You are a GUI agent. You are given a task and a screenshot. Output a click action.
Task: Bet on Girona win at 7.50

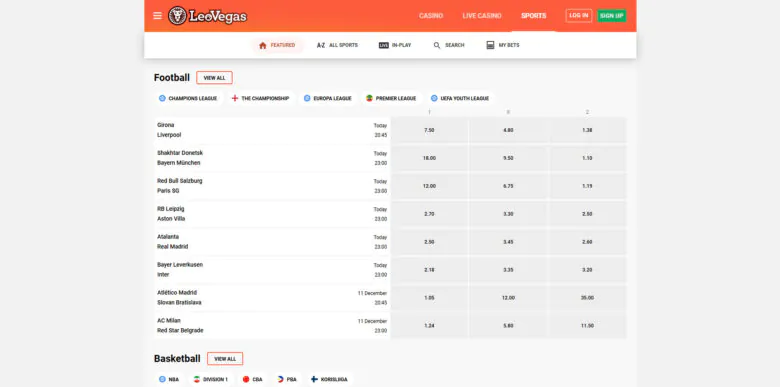429,130
